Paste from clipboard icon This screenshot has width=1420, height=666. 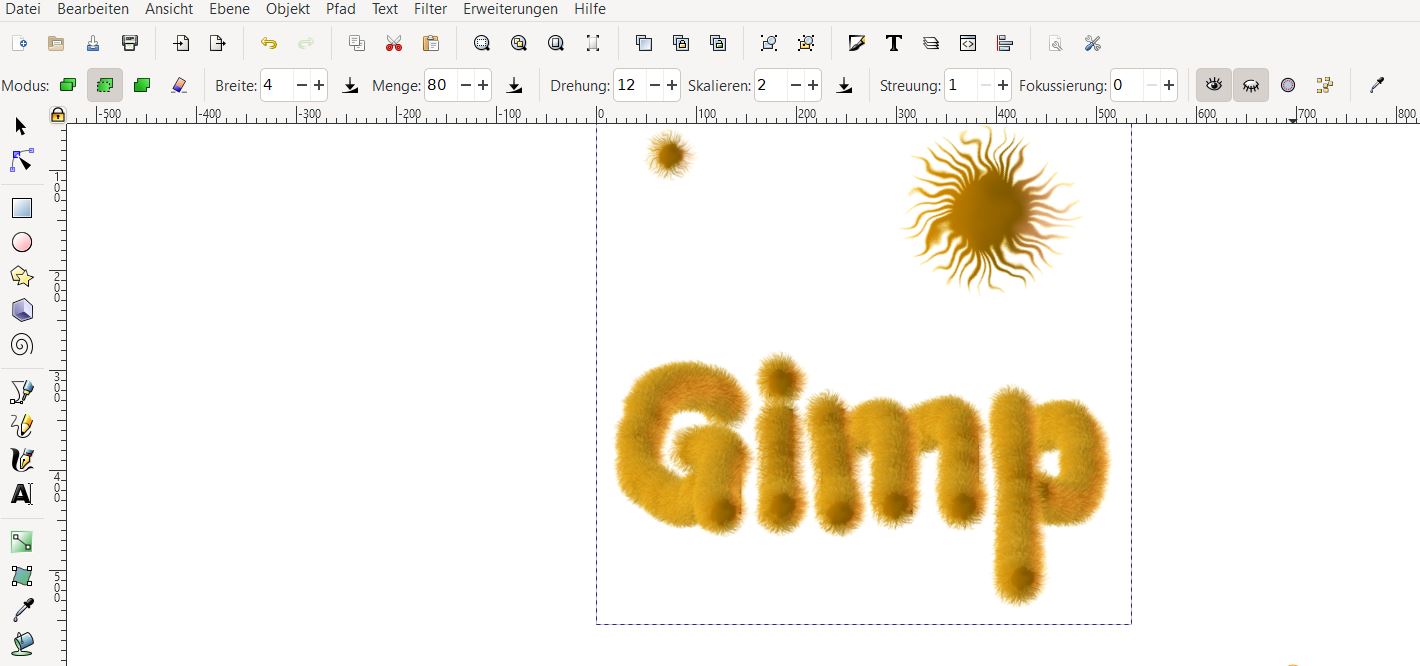click(x=431, y=43)
